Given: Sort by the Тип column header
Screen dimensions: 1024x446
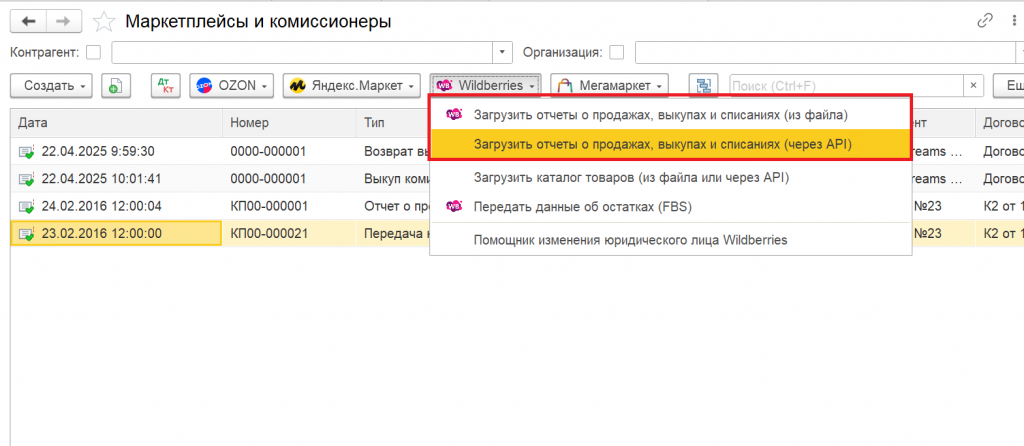Looking at the screenshot, I should coord(392,123).
